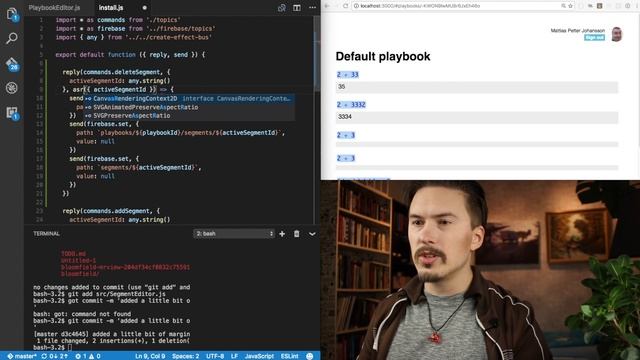This screenshot has height=360, width=640.
Task: Choose SVGAnimatedPreserveAspectRatio autocomplete suggestion
Action: pyautogui.click(x=189, y=107)
